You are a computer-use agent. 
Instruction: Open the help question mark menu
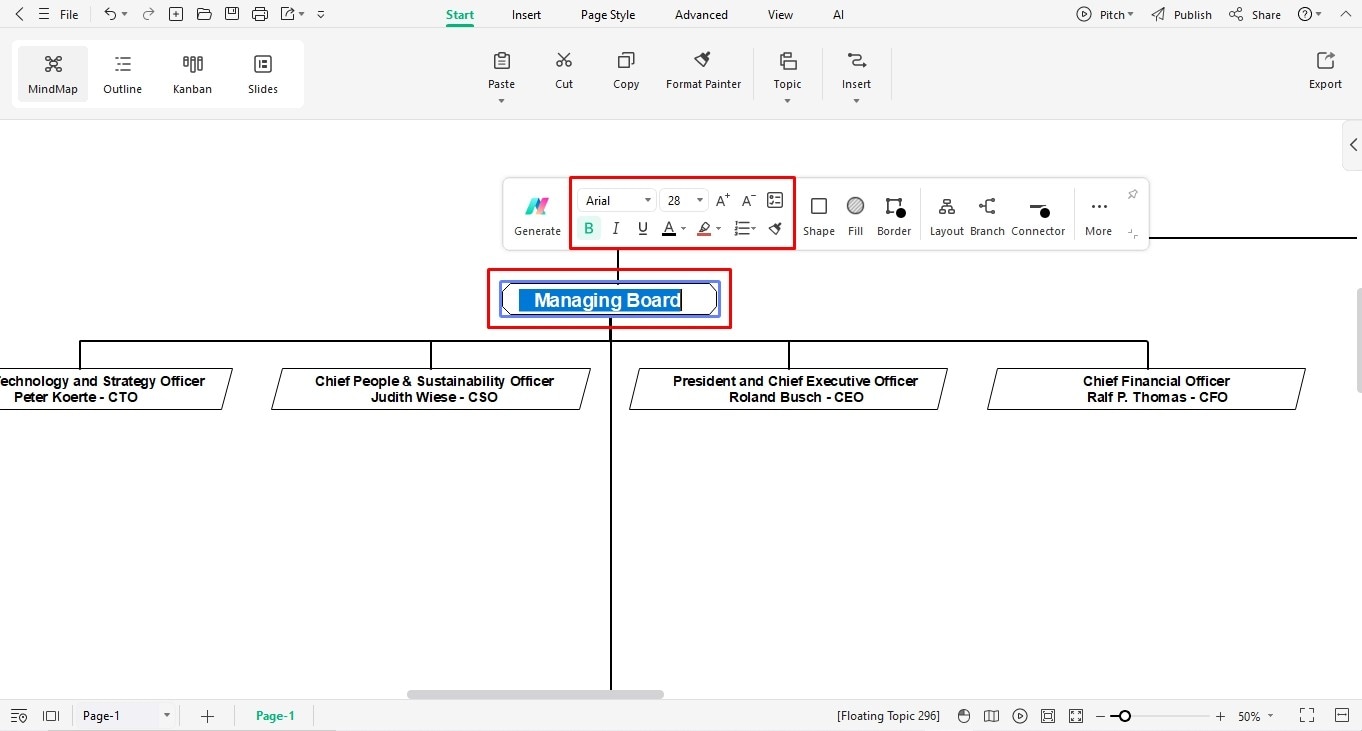click(x=1309, y=15)
